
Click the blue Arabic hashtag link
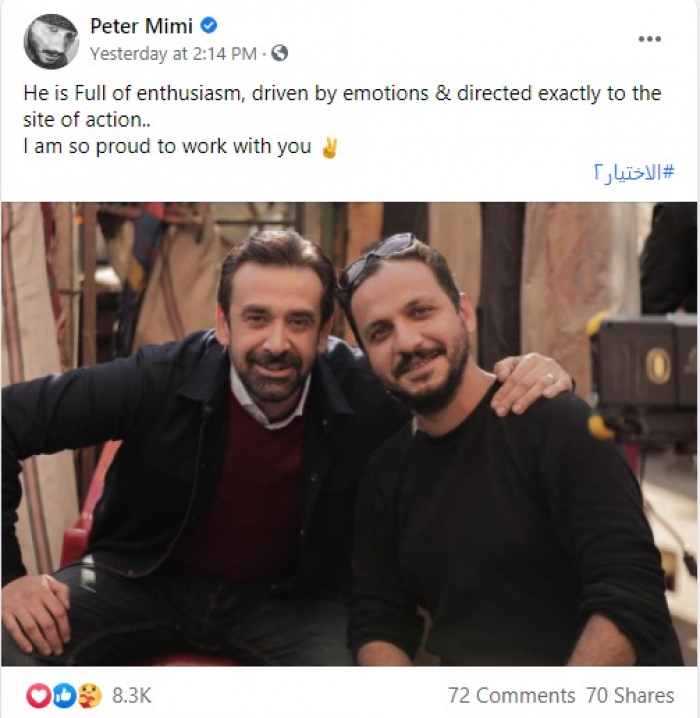pyautogui.click(x=636, y=173)
